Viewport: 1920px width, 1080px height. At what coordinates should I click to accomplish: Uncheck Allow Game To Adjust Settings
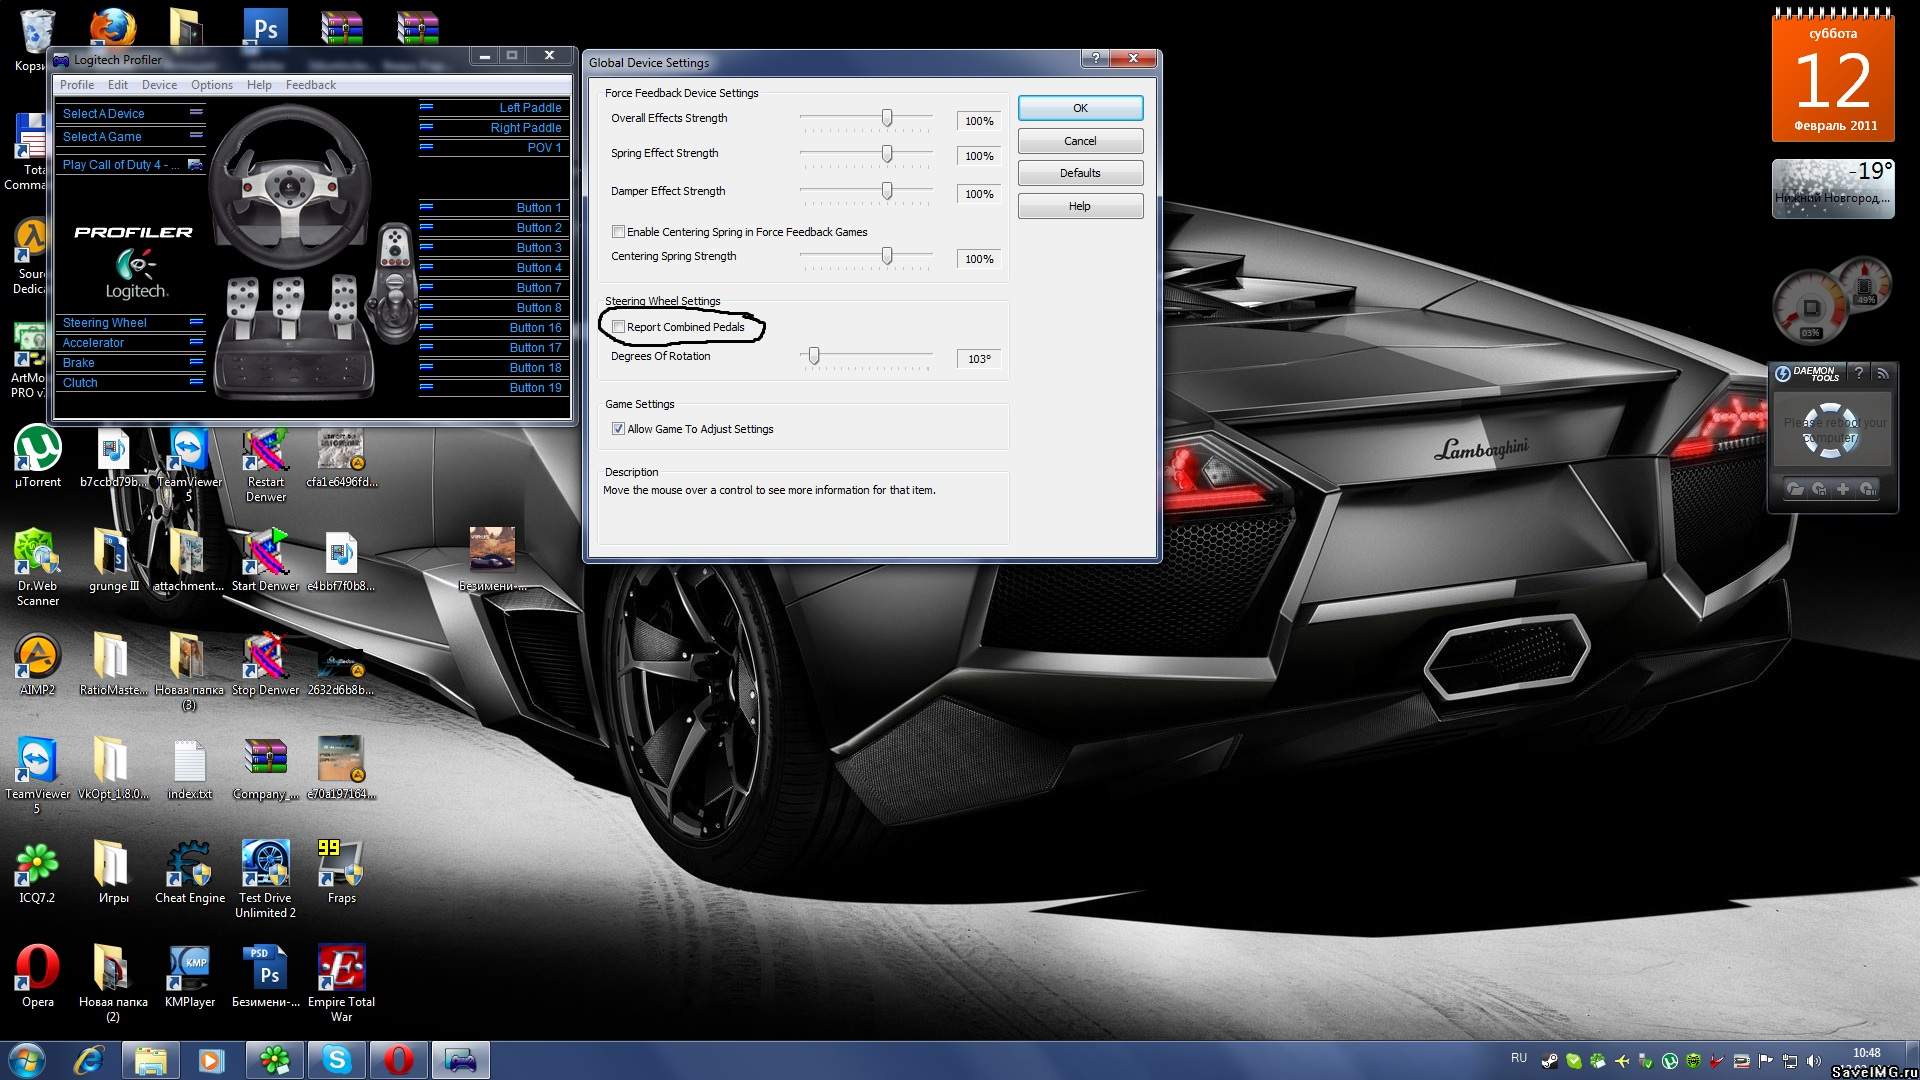[618, 429]
